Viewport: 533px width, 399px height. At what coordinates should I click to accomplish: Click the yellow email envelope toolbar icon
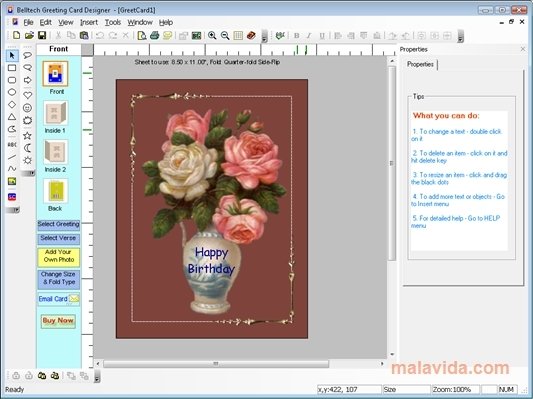[167, 35]
